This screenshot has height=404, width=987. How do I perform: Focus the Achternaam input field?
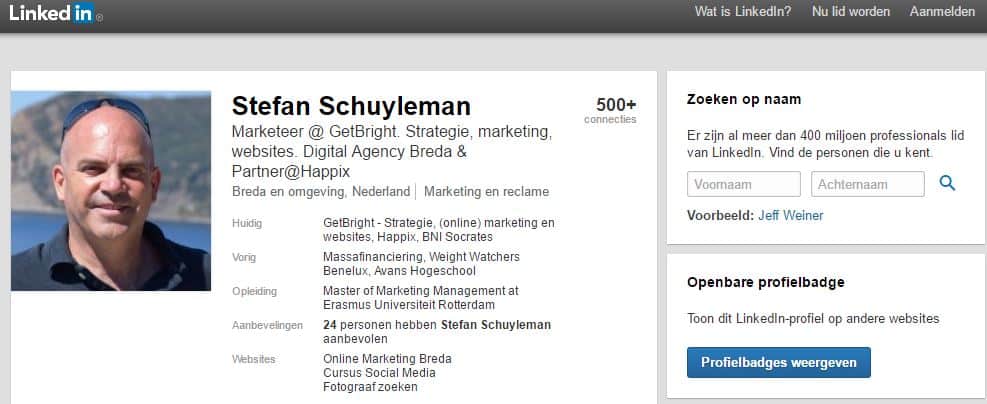tap(868, 184)
